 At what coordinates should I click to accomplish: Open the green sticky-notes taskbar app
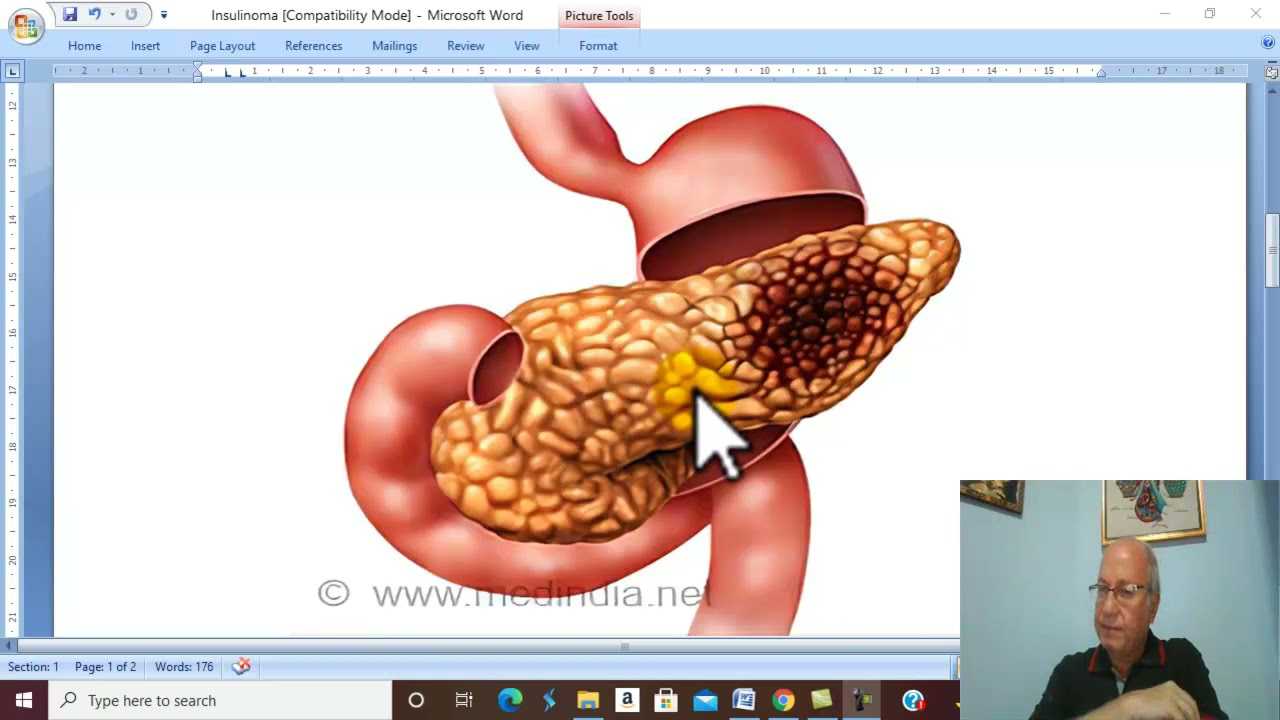click(822, 700)
